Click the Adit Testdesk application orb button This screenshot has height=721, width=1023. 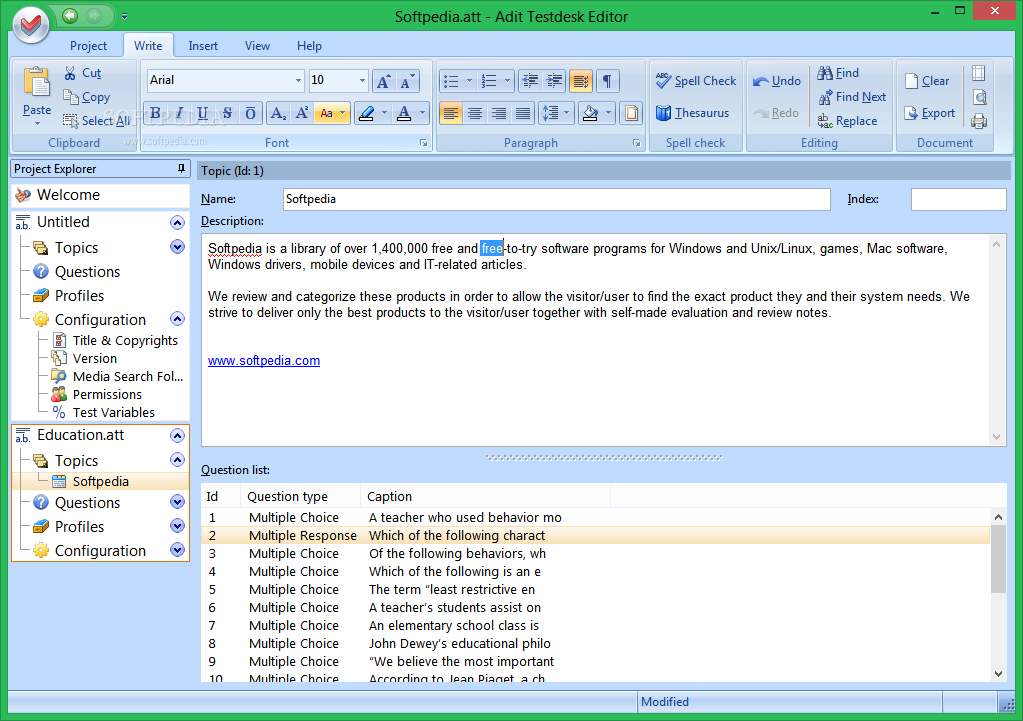[31, 25]
